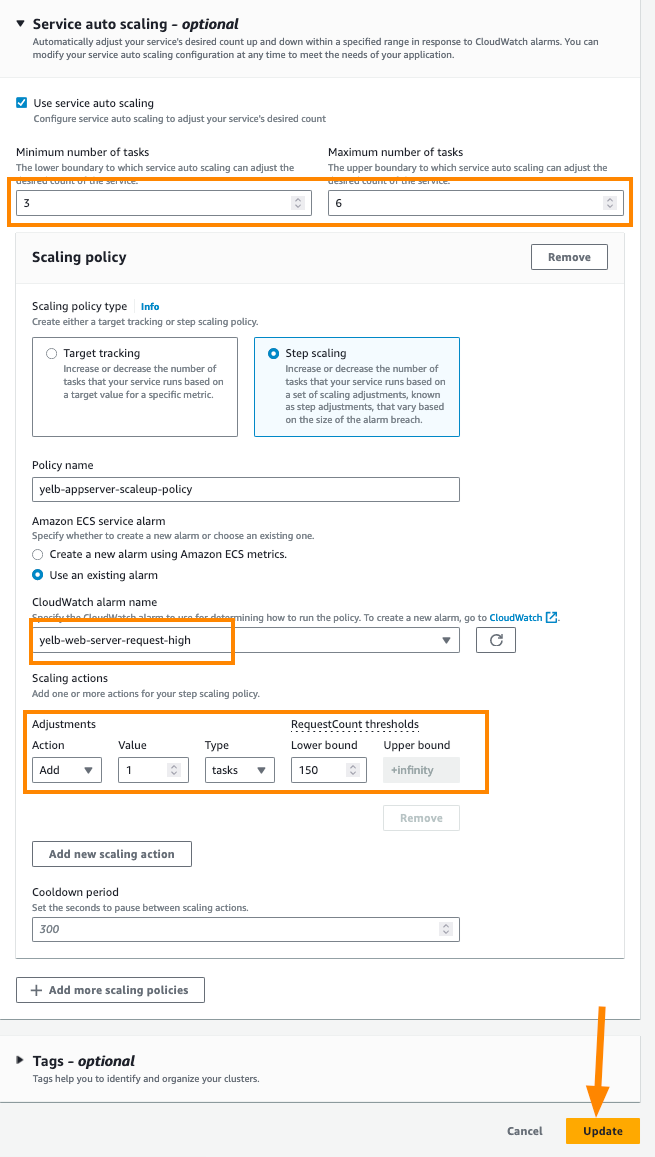Uncheck Use service auto scaling
The height and width of the screenshot is (1157, 655).
pos(22,102)
